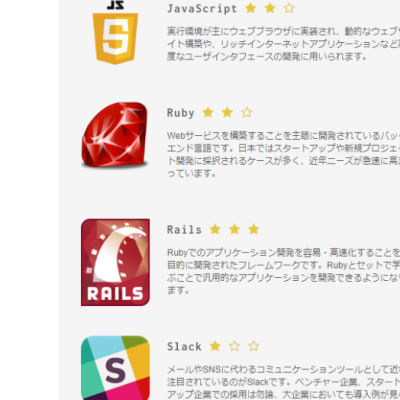Viewport: 400px width, 400px height.
Task: Click the second empty star beside Slack
Action: (x=234, y=346)
